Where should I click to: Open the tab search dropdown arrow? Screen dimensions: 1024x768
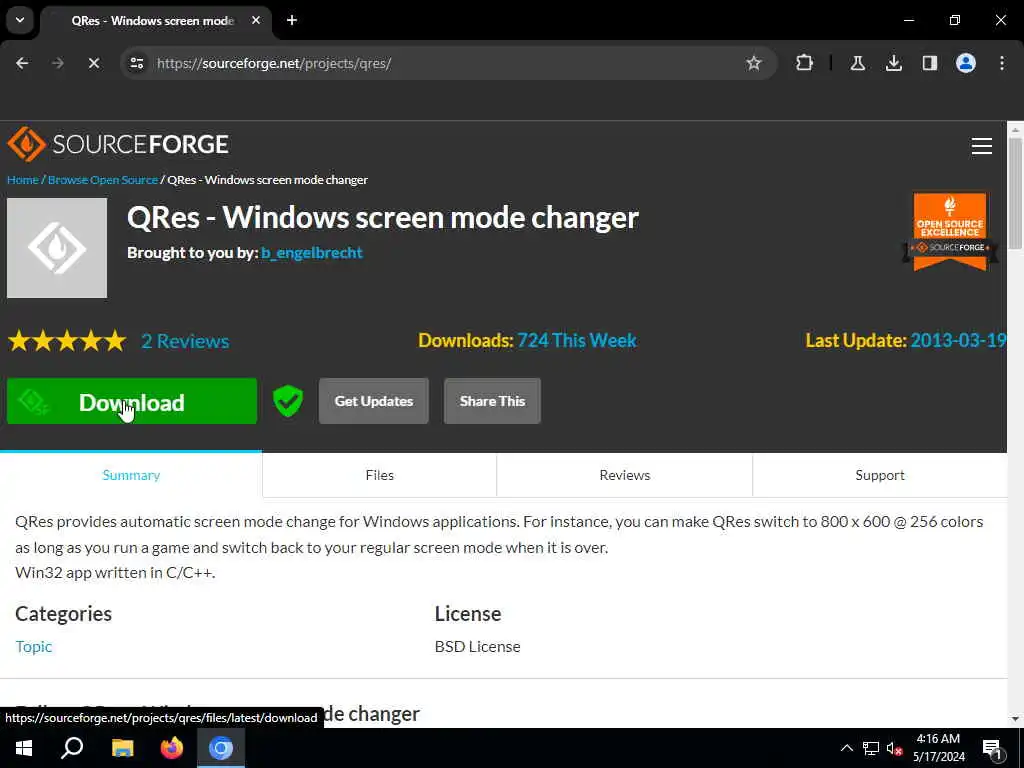tap(20, 20)
